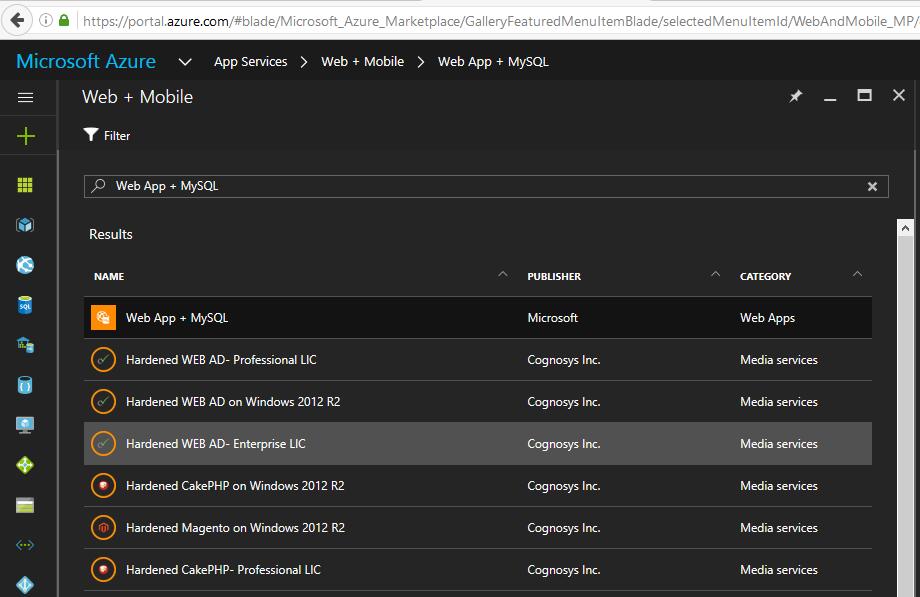Screen dimensions: 920x597
Task: Select Hardened CakePHP- Professional LIC row
Action: (478, 569)
